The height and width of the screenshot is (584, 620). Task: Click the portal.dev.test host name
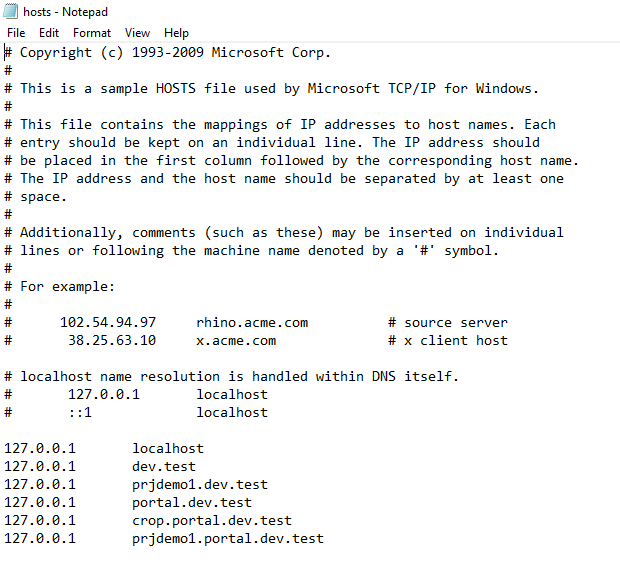click(x=192, y=503)
